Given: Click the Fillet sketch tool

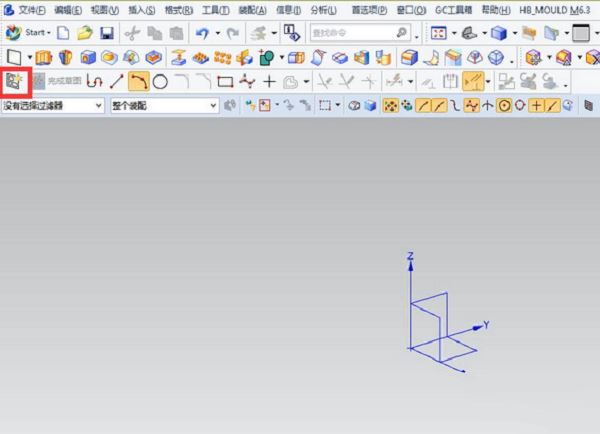Looking at the screenshot, I should [x=182, y=81].
